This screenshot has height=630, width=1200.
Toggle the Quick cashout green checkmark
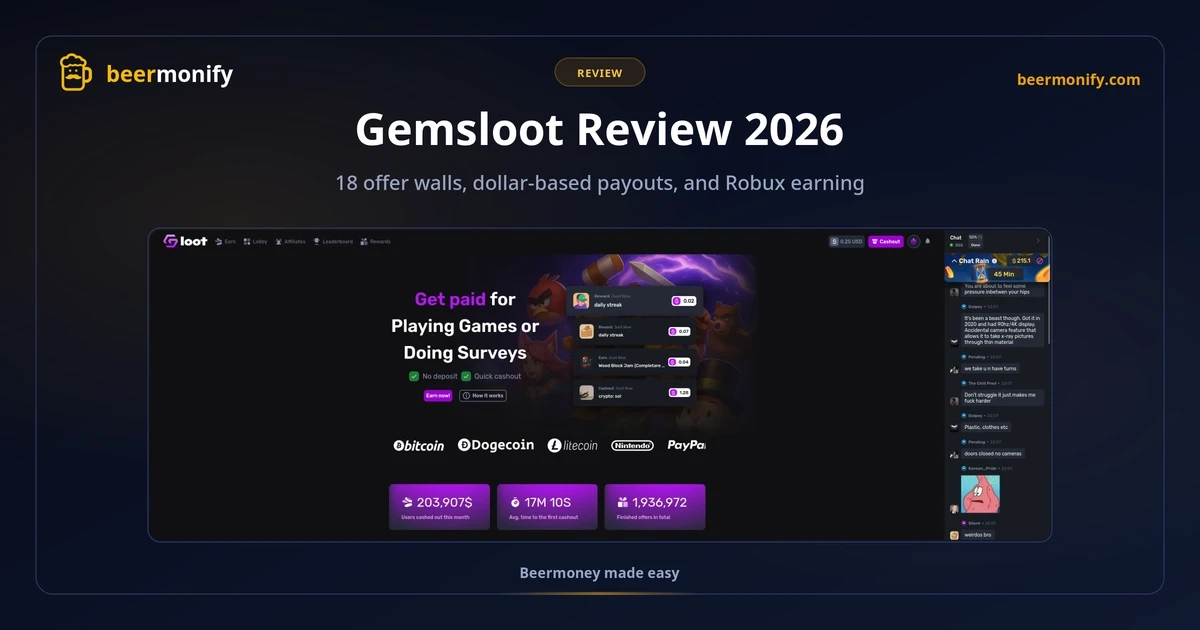click(x=466, y=376)
